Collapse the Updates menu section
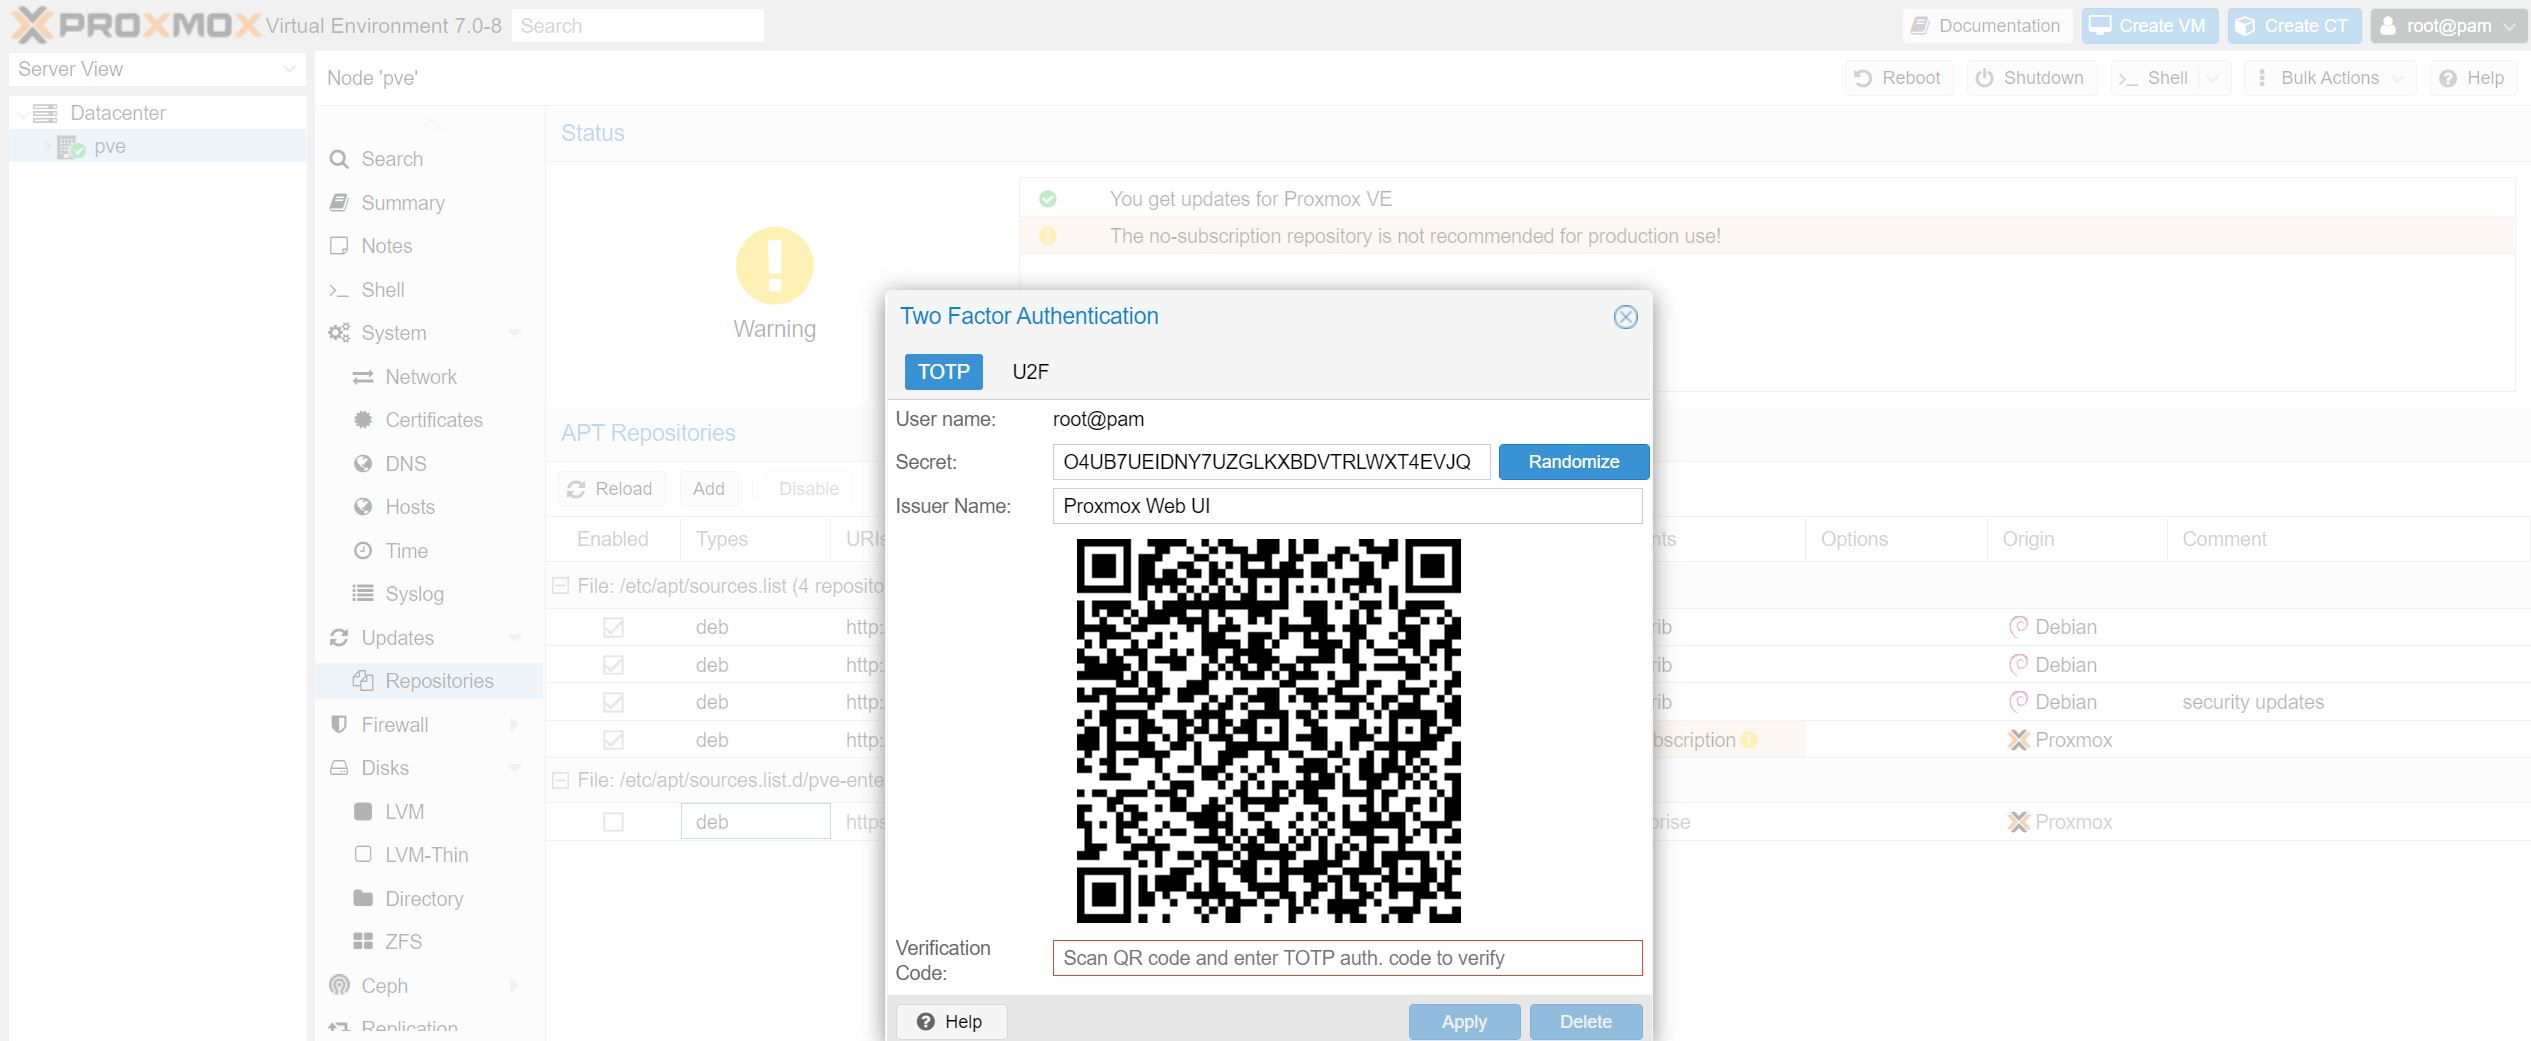This screenshot has height=1041, width=2531. point(515,638)
